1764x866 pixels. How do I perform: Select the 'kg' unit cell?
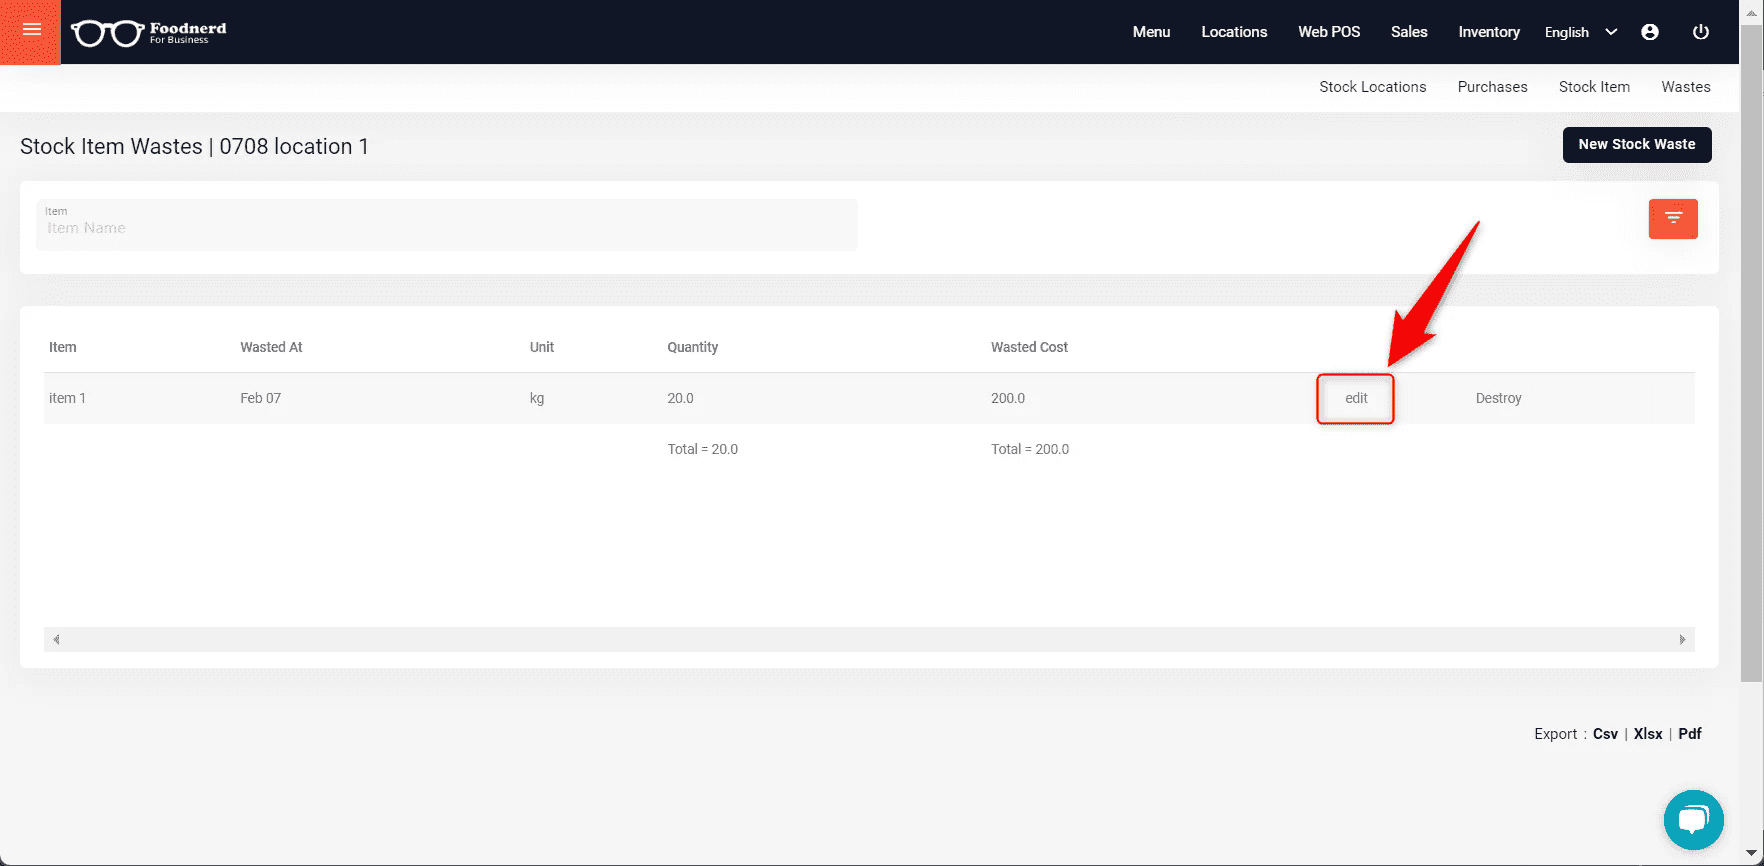pos(537,398)
